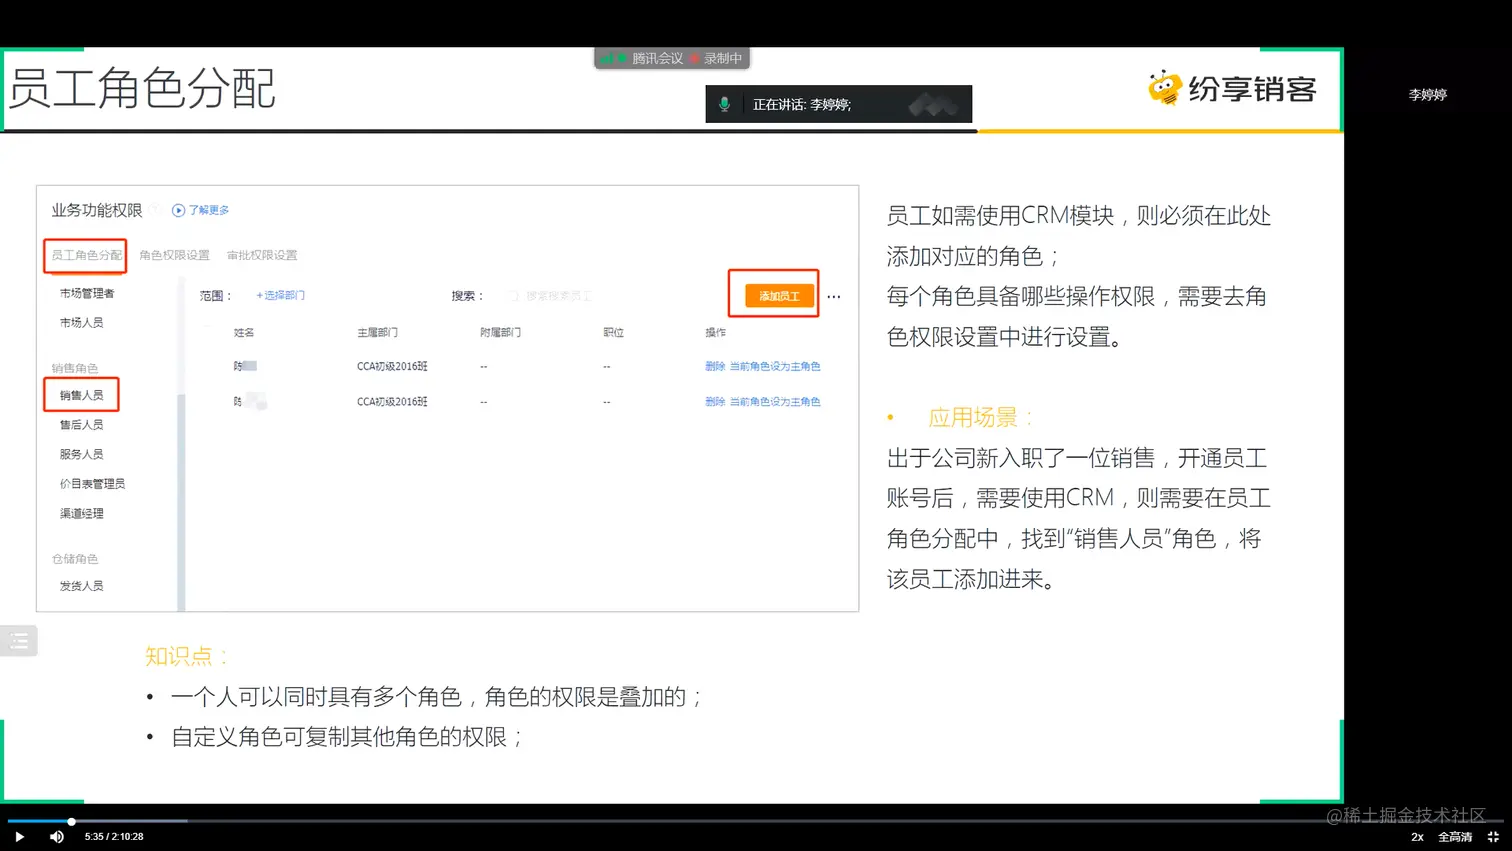Play the video
Screen dimensions: 1512x851
pos(19,837)
